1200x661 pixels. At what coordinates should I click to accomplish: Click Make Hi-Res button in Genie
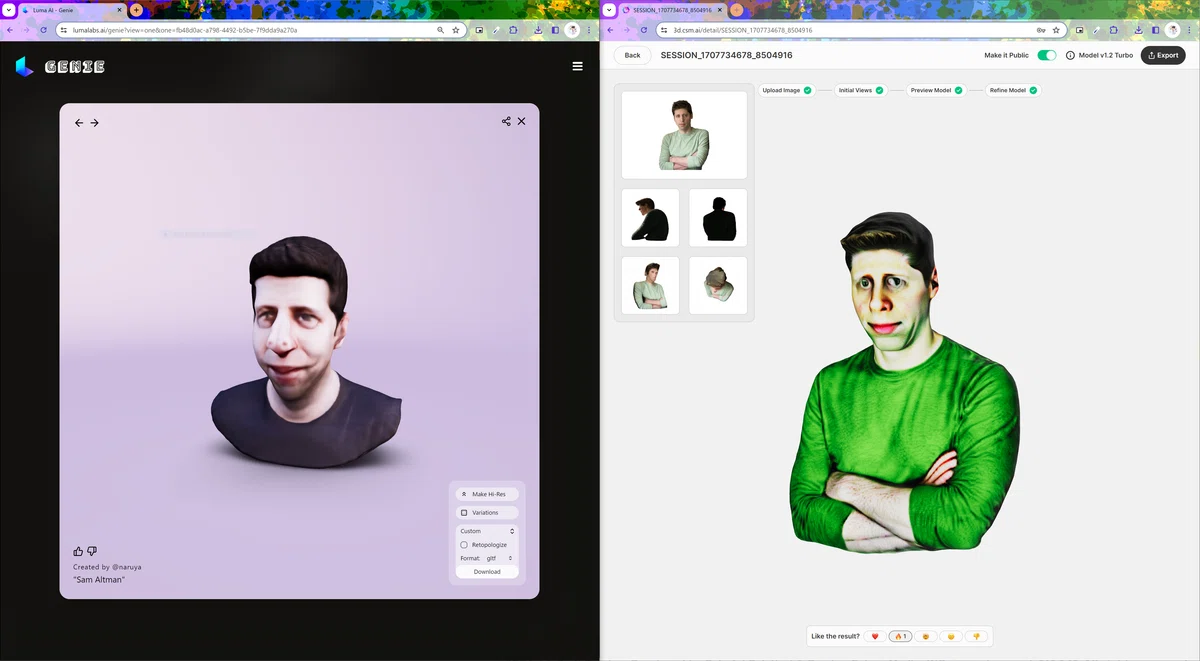point(487,494)
